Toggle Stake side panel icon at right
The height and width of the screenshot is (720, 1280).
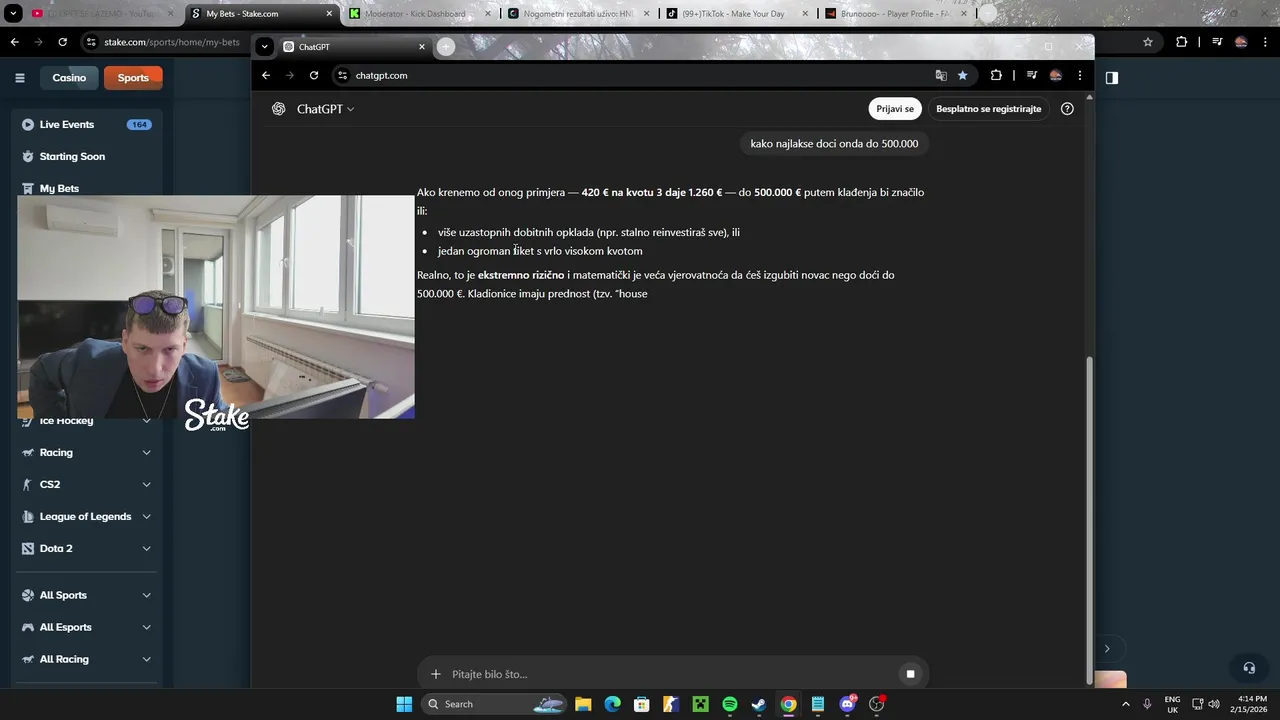tap(1112, 77)
